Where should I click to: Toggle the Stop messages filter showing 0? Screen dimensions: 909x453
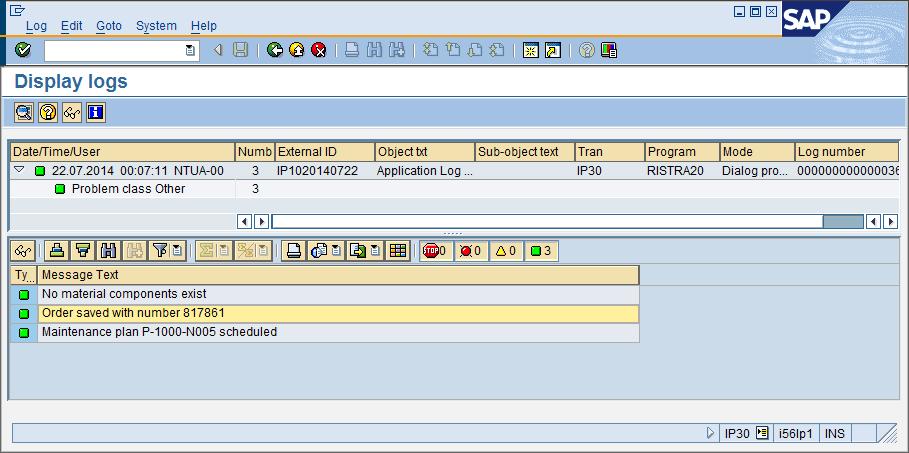(x=436, y=251)
